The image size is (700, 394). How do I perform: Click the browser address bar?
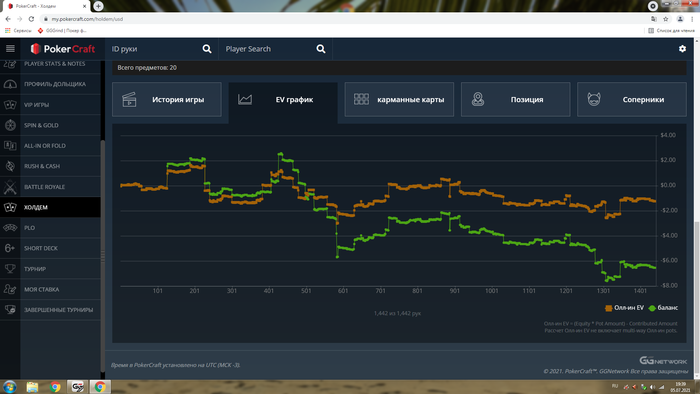344,19
